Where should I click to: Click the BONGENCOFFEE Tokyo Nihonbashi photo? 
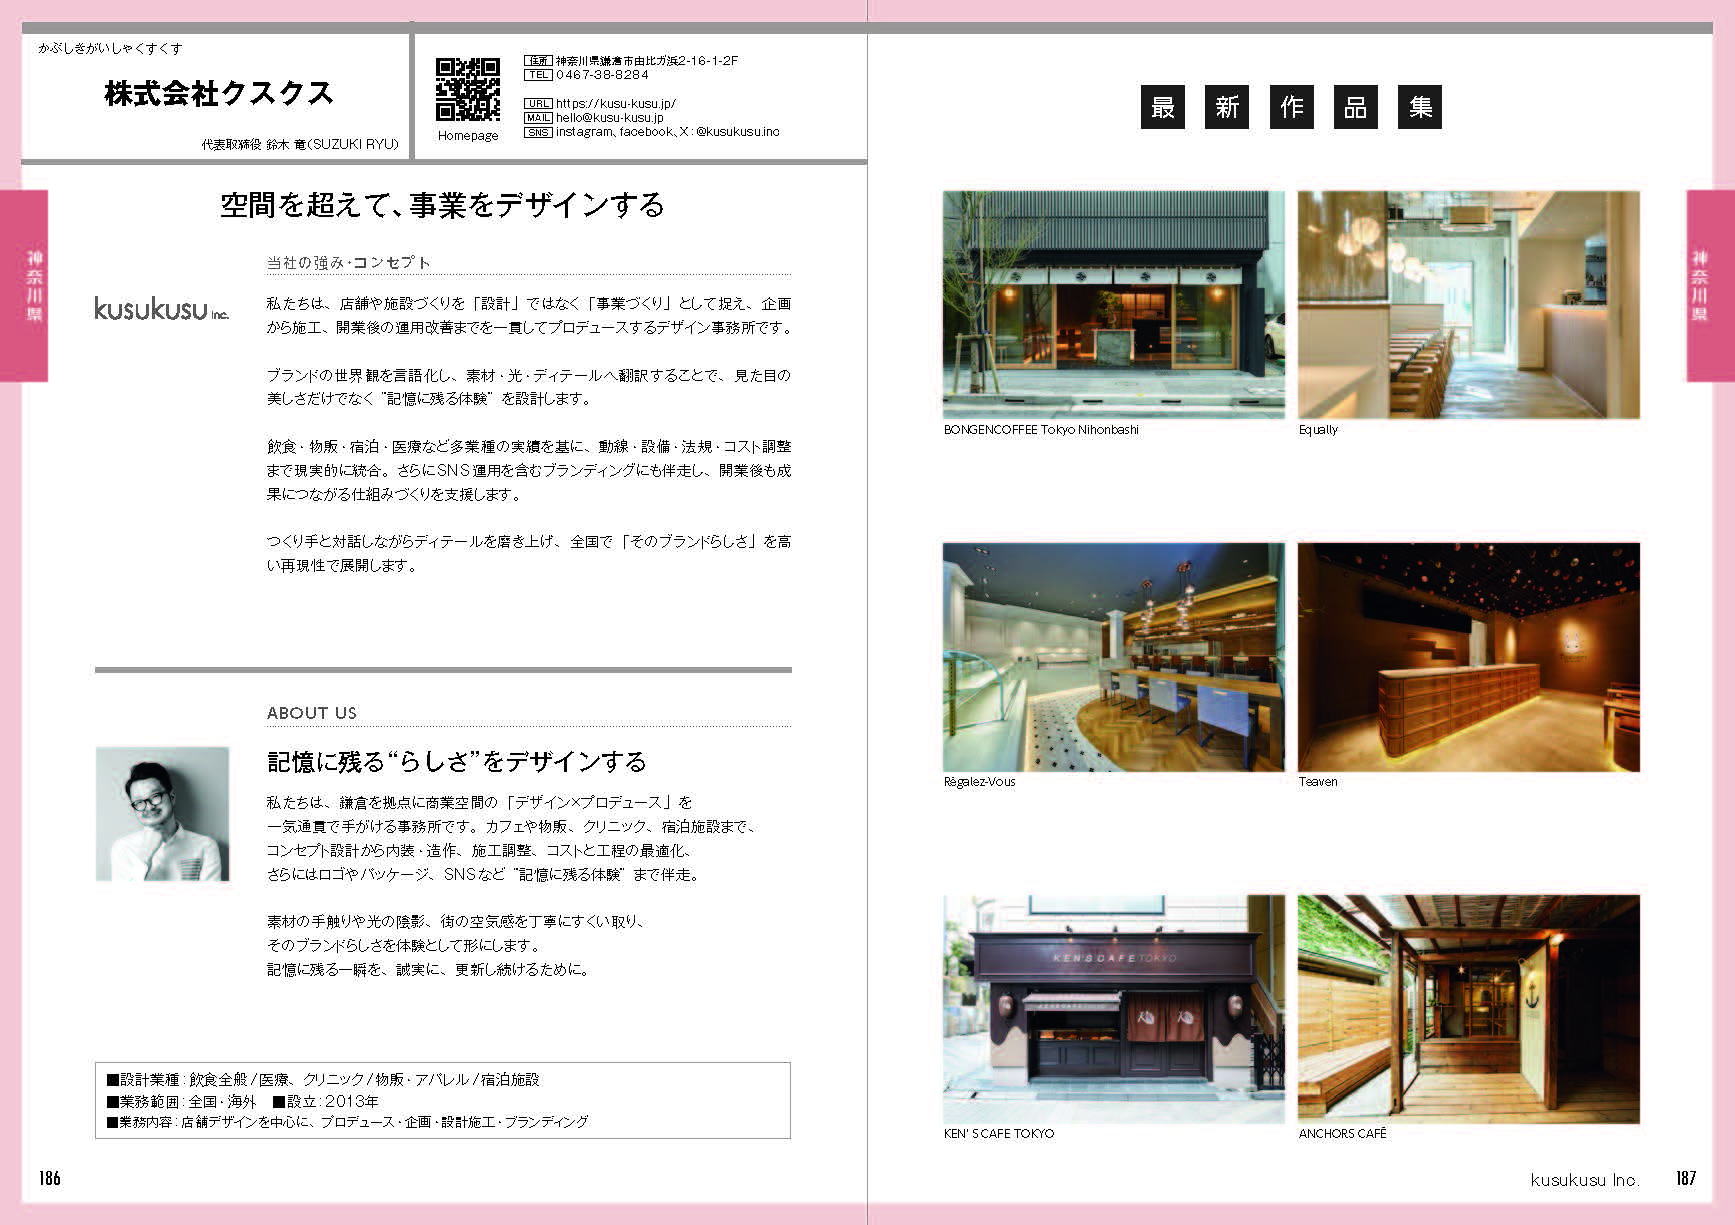[x=1113, y=305]
